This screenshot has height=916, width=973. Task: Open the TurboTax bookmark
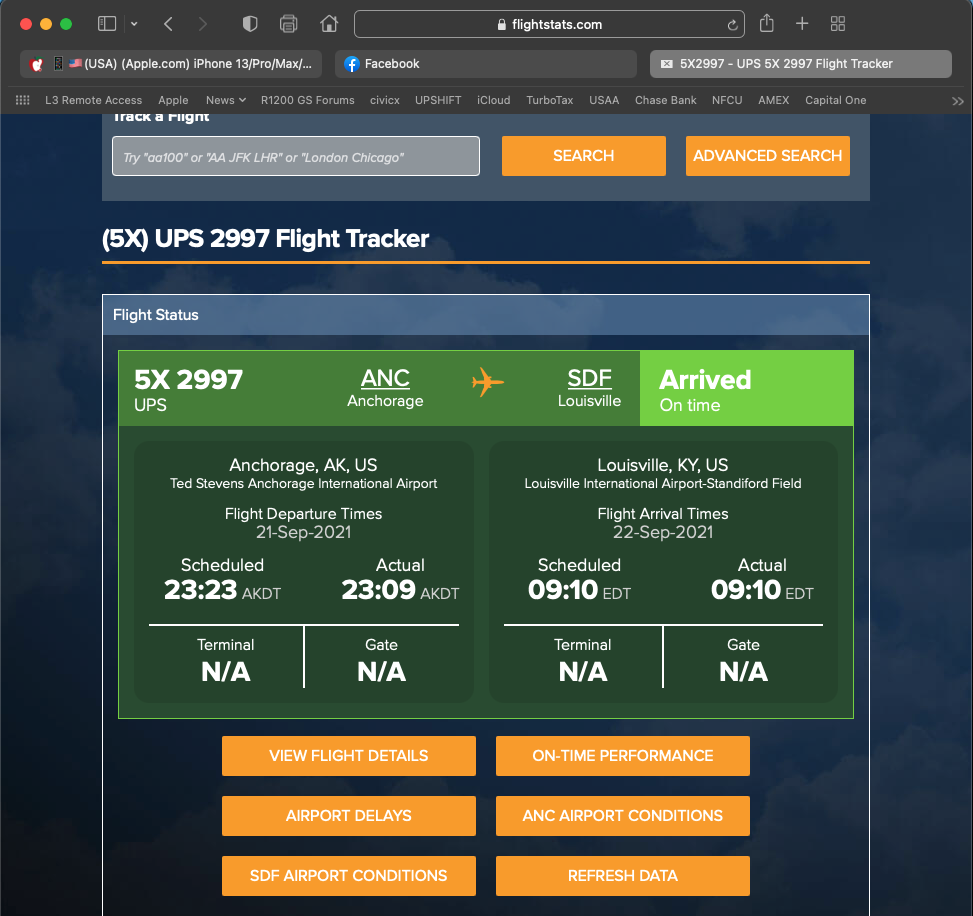coord(550,100)
